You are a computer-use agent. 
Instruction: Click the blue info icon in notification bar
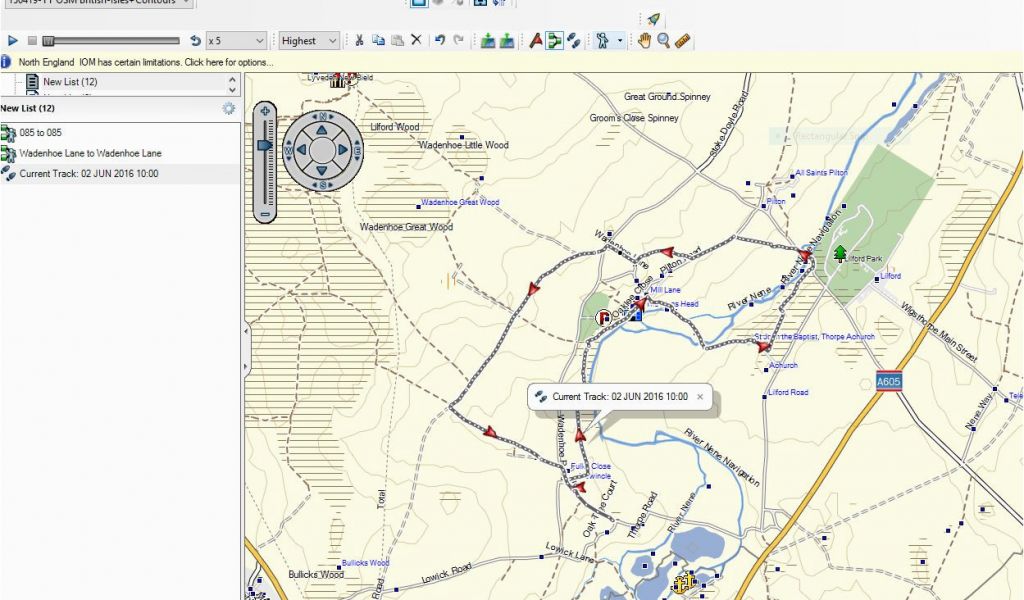(x=6, y=62)
